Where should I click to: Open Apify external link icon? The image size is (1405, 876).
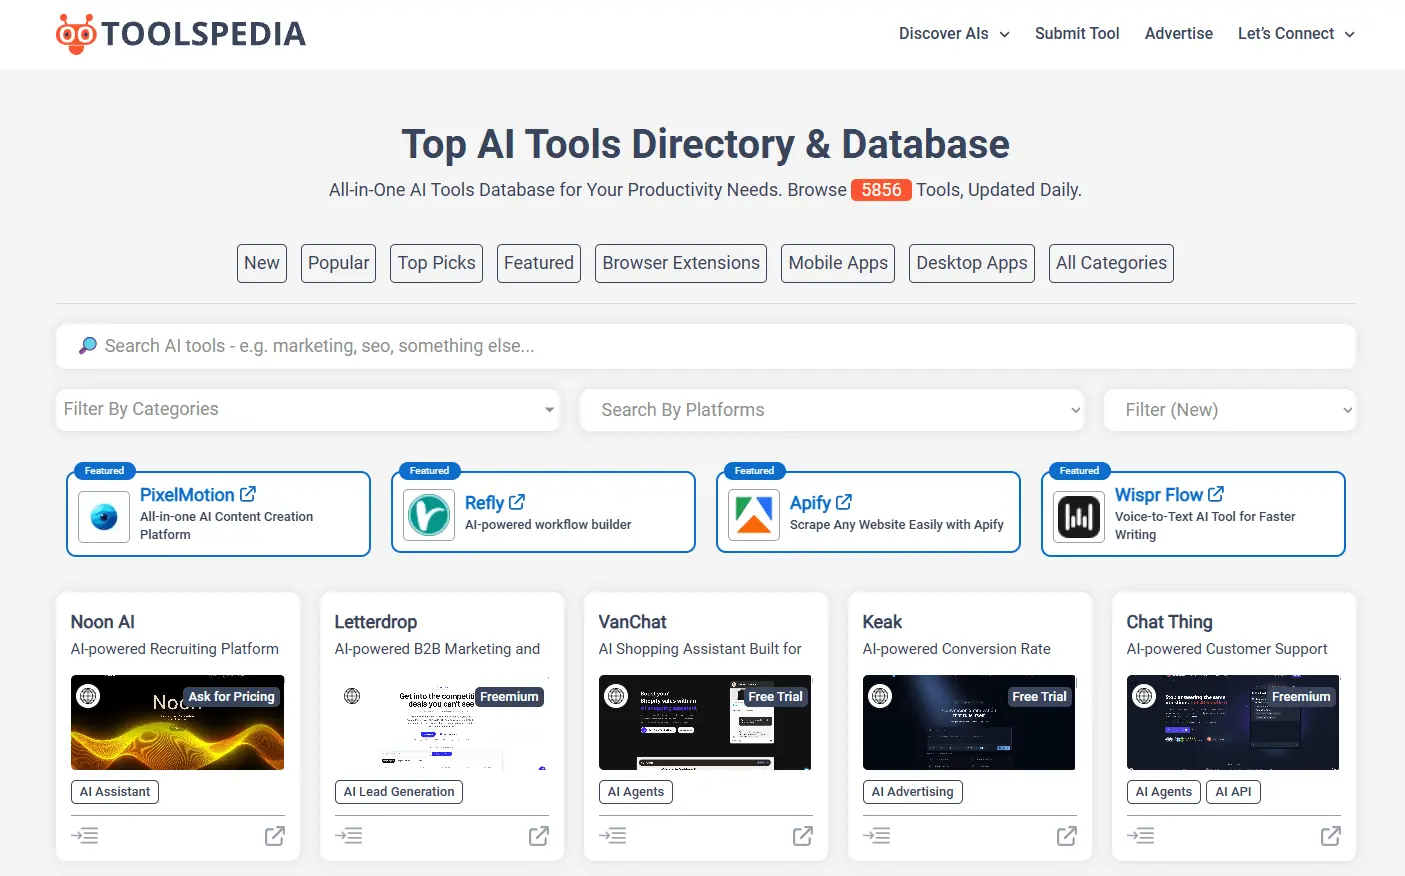point(844,502)
